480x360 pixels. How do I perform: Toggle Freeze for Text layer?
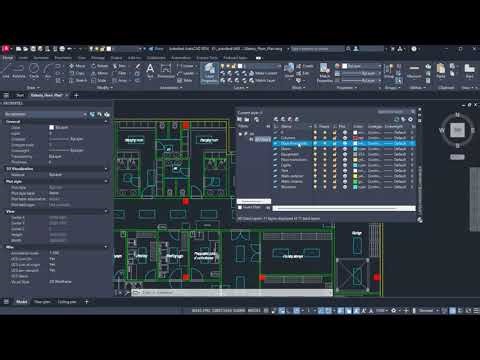pyautogui.click(x=325, y=171)
